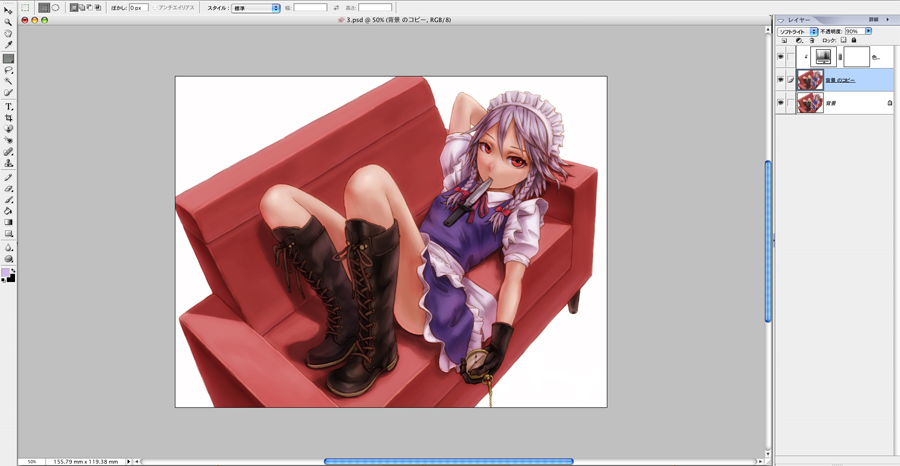This screenshot has height=466, width=900.
Task: Select the 背景 のコピー layer name
Action: 840,80
